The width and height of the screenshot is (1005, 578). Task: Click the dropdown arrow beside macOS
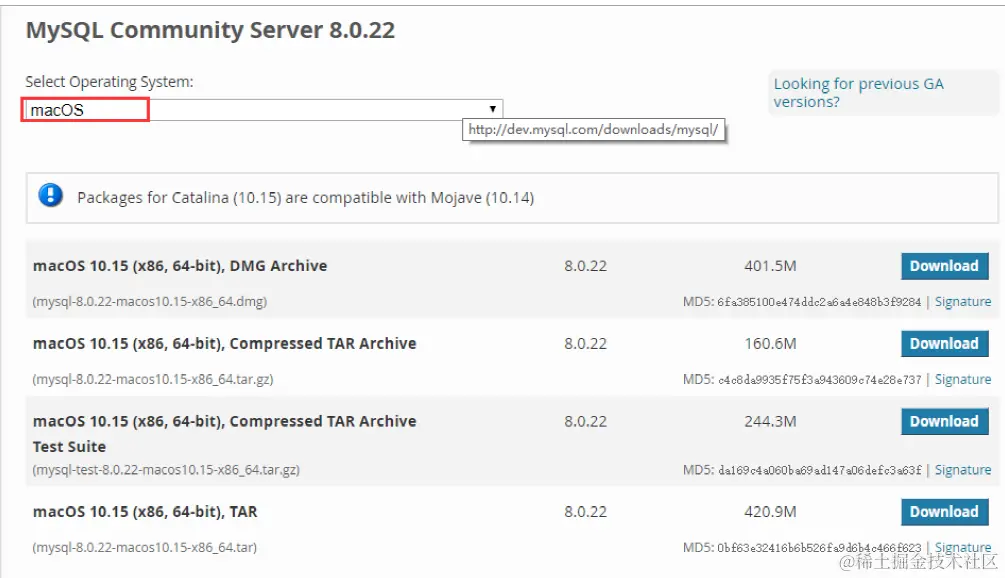pyautogui.click(x=492, y=110)
